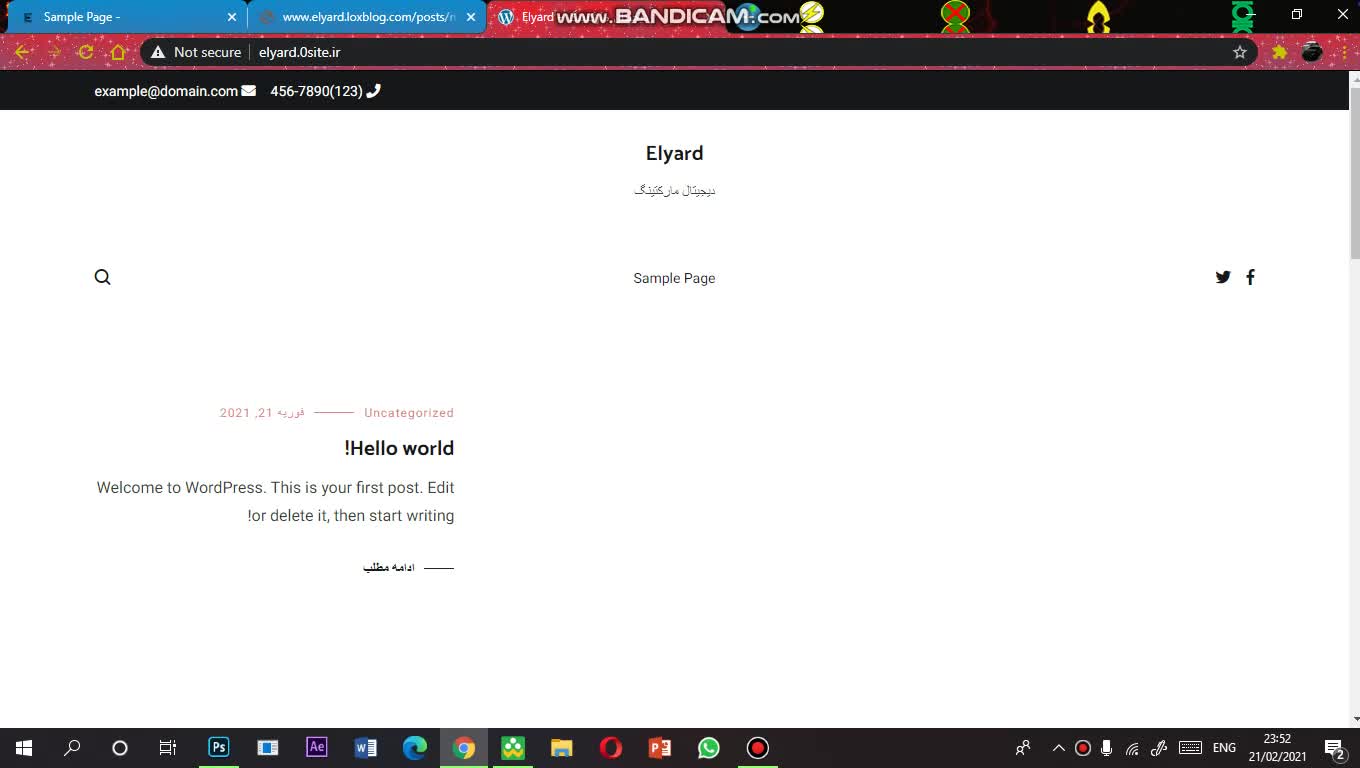Image resolution: width=1360 pixels, height=768 pixels.
Task: Click the search magnifier icon on the Elyard page
Action: click(102, 277)
